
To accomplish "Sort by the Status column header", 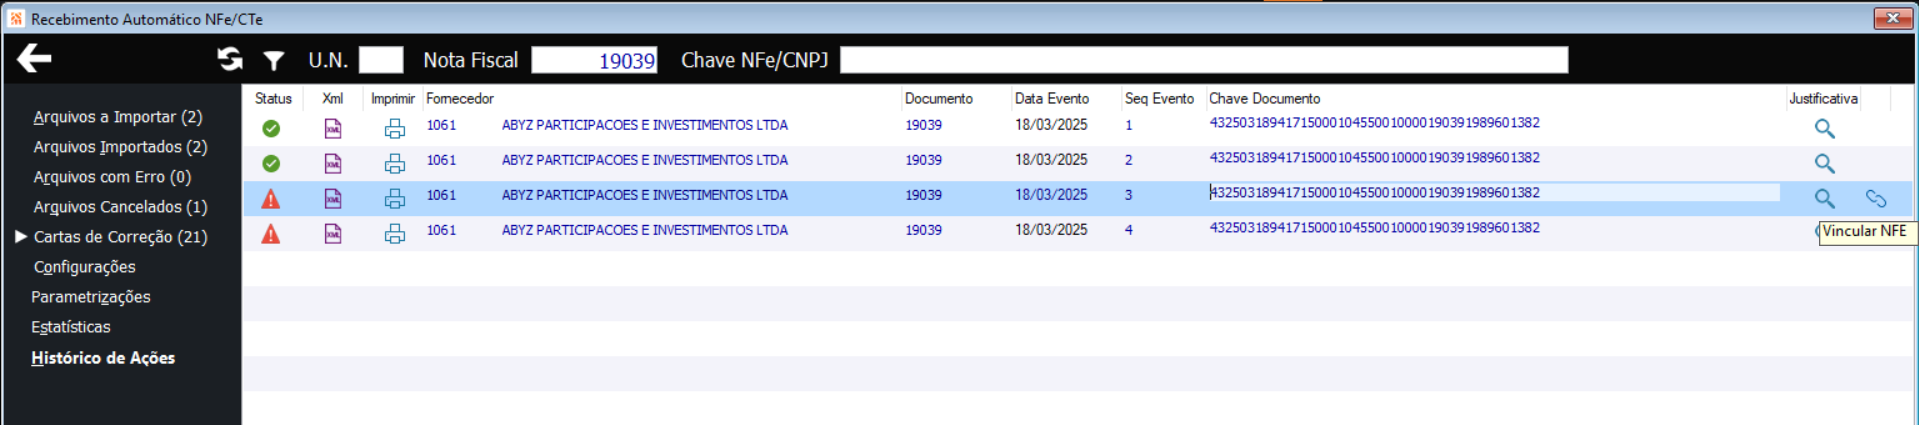I will (x=273, y=99).
